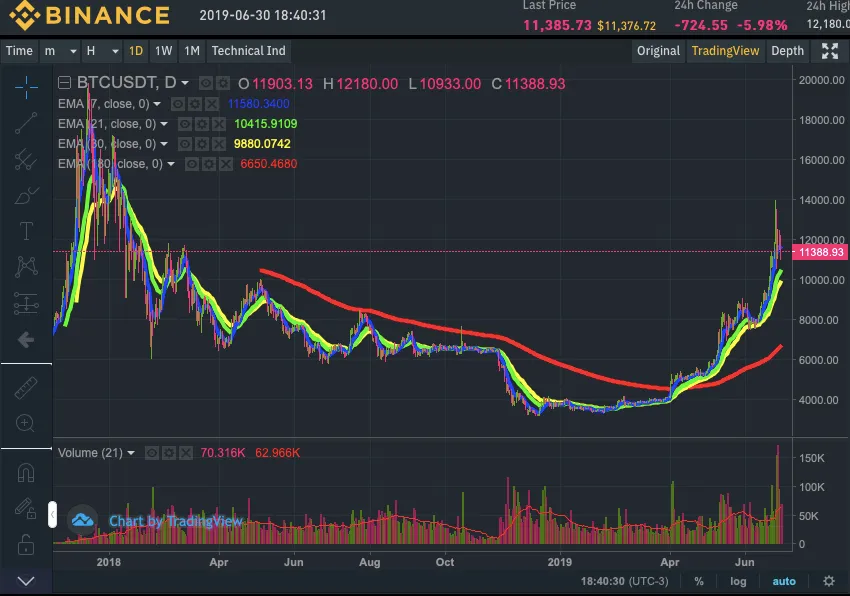Select the trend line drawing tool
The image size is (850, 596).
pyautogui.click(x=26, y=123)
